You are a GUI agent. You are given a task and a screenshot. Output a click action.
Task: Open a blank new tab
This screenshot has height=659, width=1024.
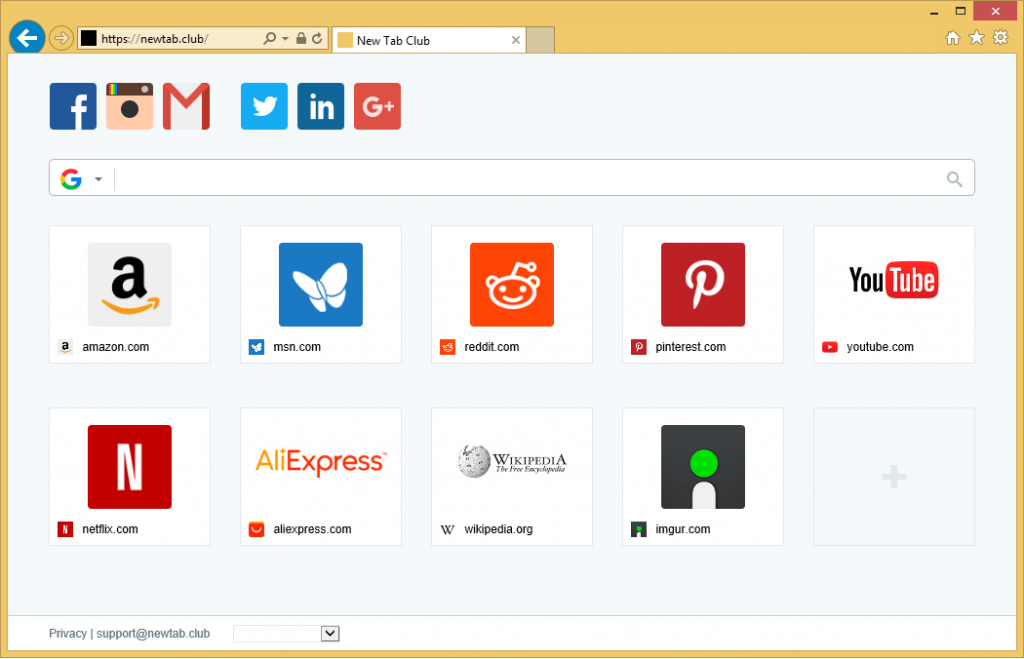[540, 40]
